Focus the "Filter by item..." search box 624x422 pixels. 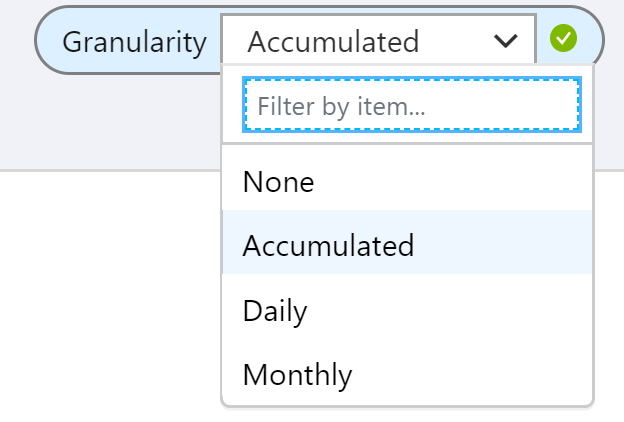410,106
